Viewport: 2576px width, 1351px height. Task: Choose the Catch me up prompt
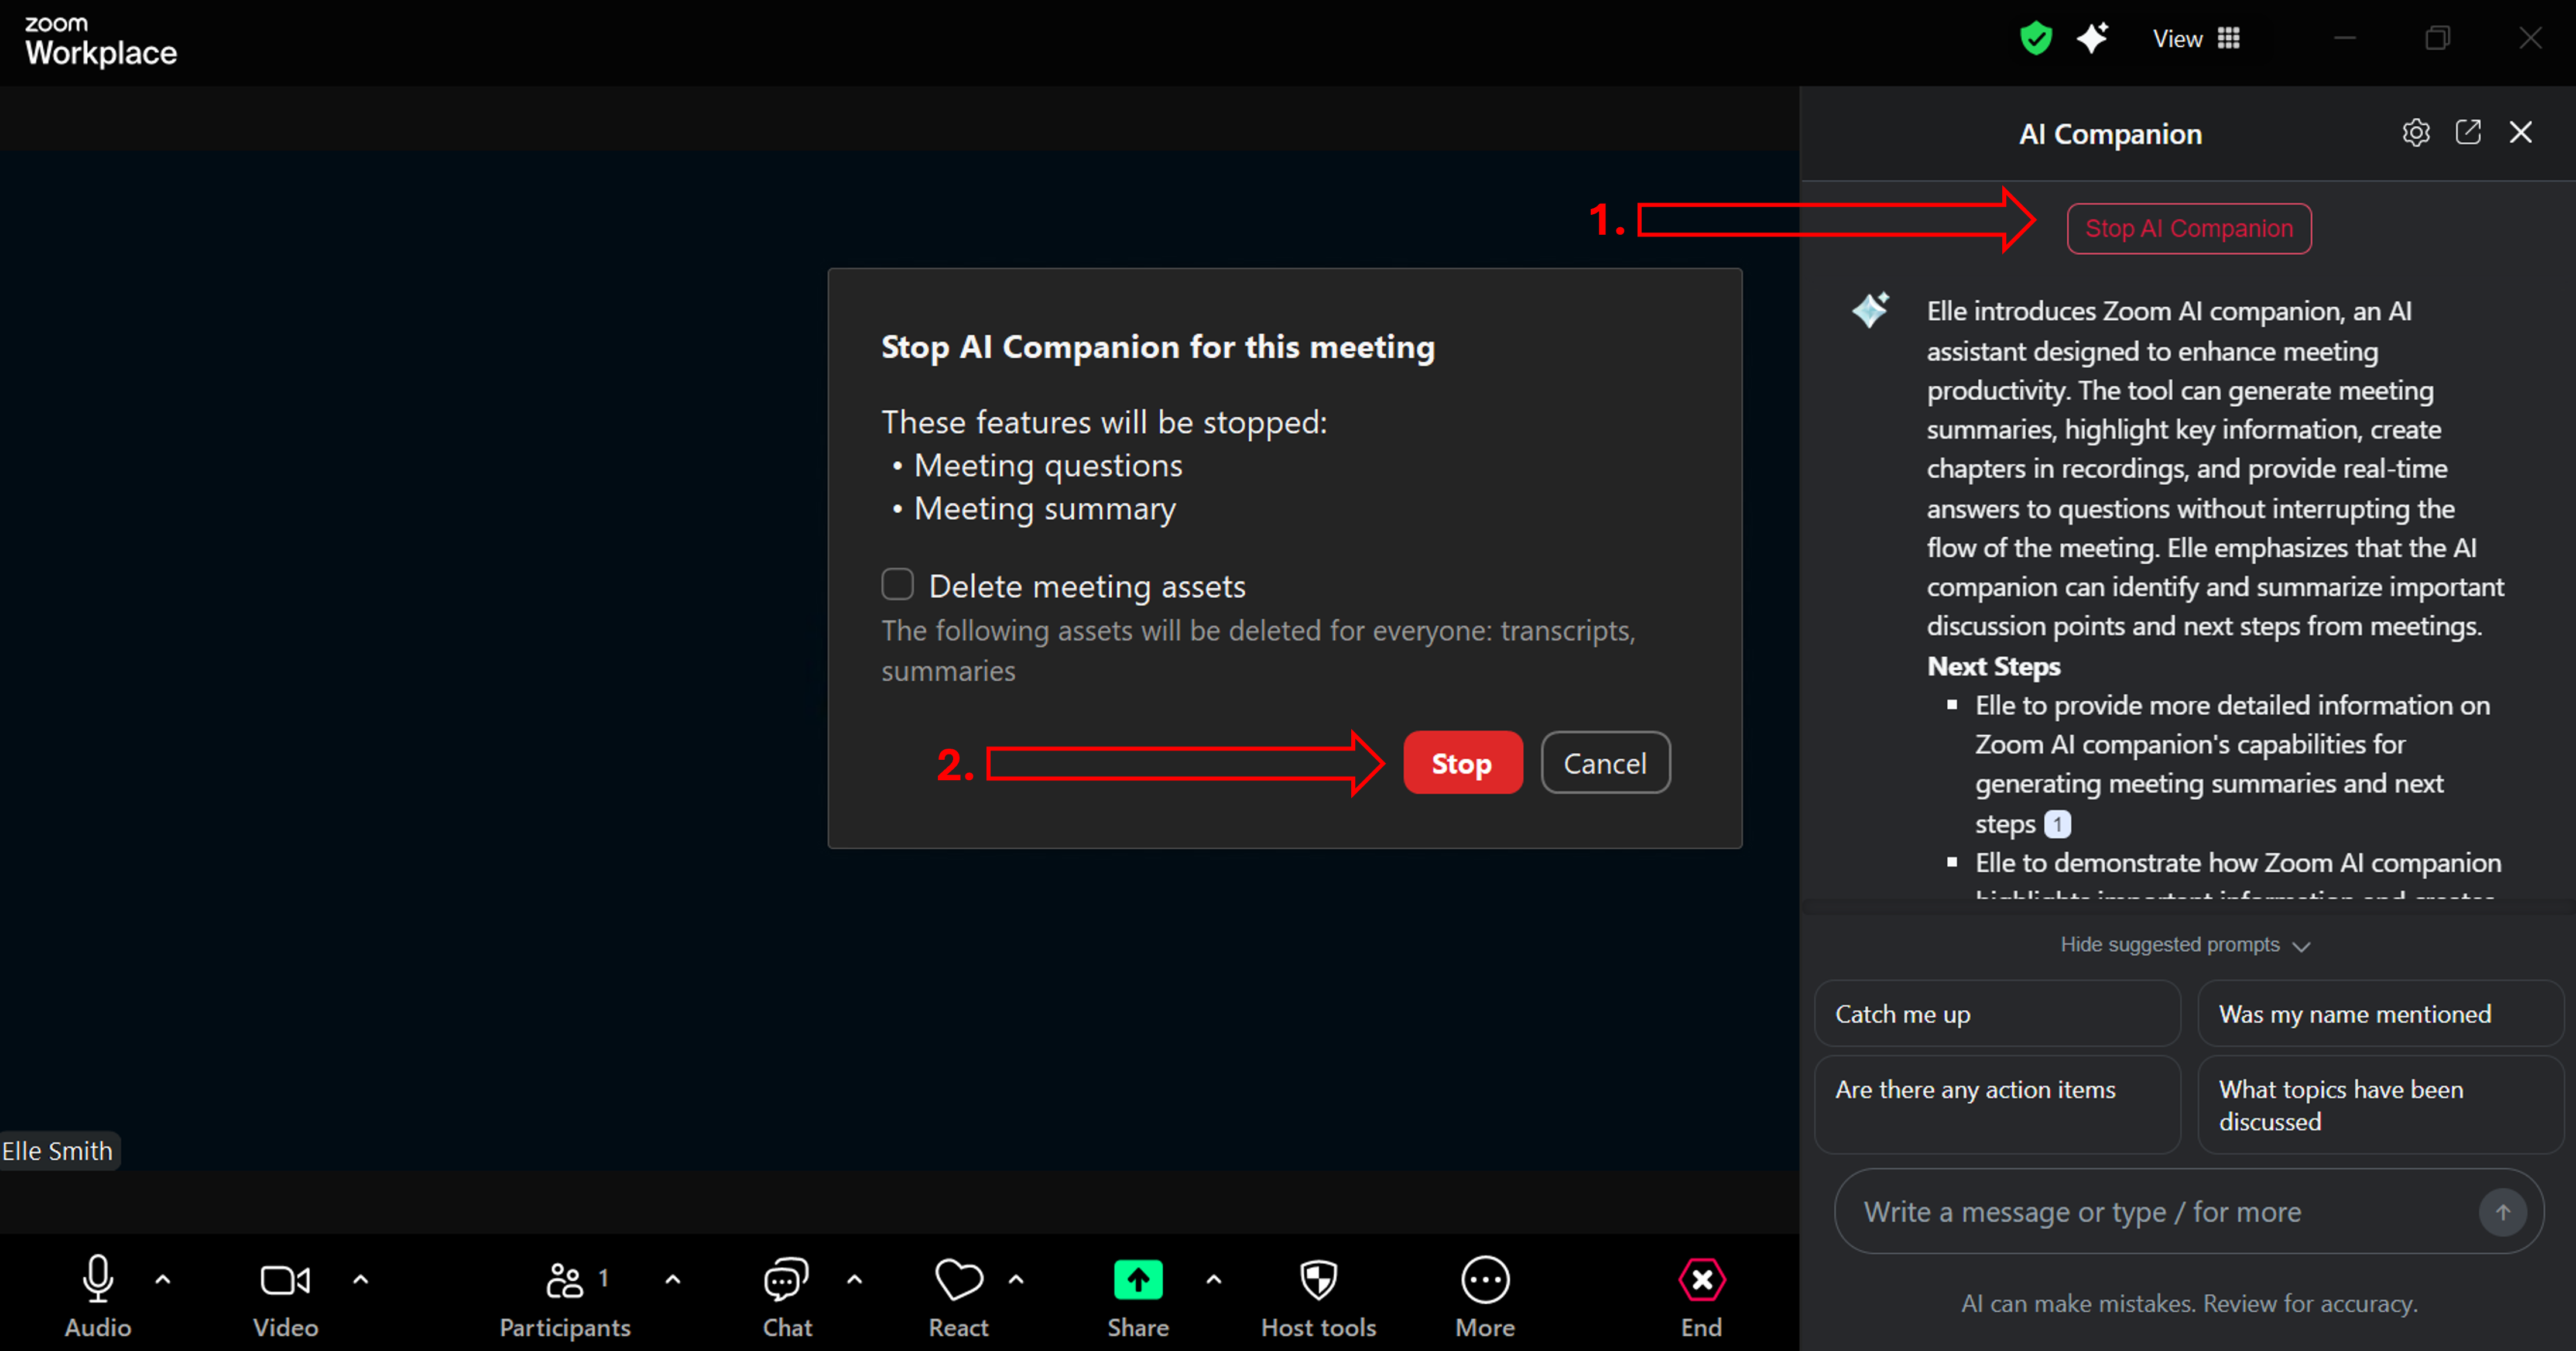click(x=1997, y=1013)
